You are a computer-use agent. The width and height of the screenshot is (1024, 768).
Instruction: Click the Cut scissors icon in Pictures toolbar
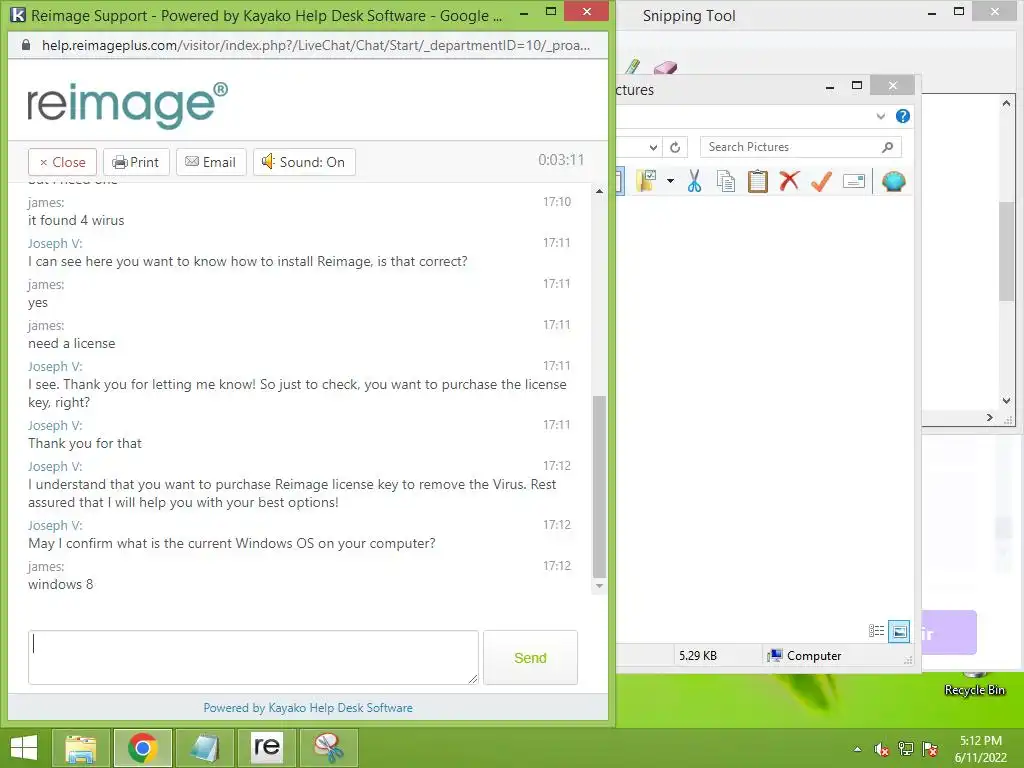694,181
